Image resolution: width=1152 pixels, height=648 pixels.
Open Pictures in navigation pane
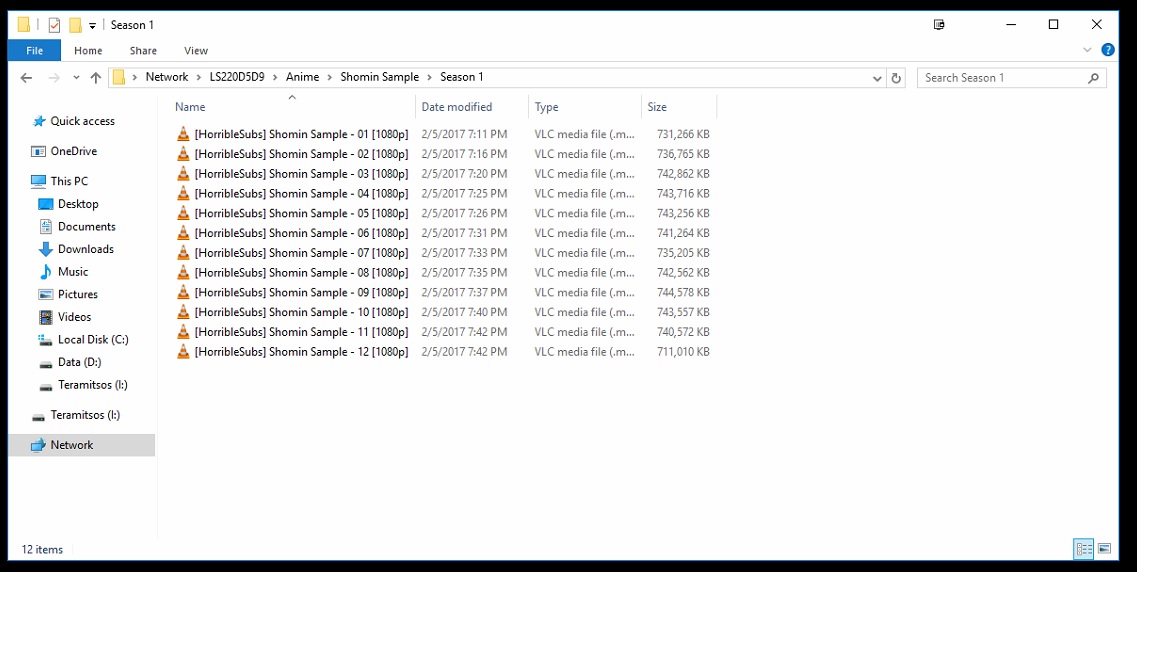click(78, 295)
